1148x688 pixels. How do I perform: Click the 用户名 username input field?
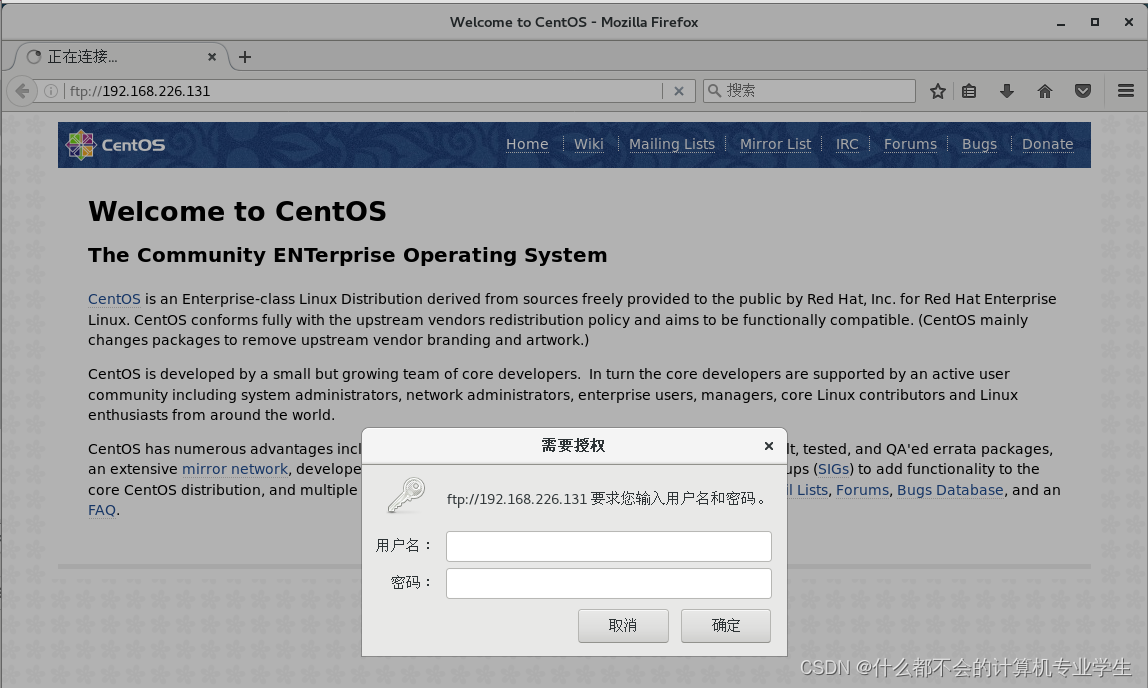(608, 546)
